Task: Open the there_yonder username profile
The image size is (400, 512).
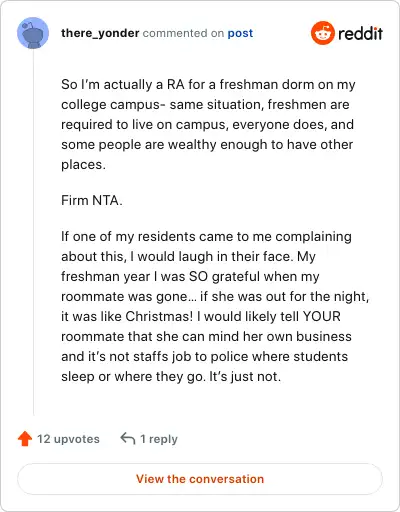Action: pyautogui.click(x=100, y=33)
